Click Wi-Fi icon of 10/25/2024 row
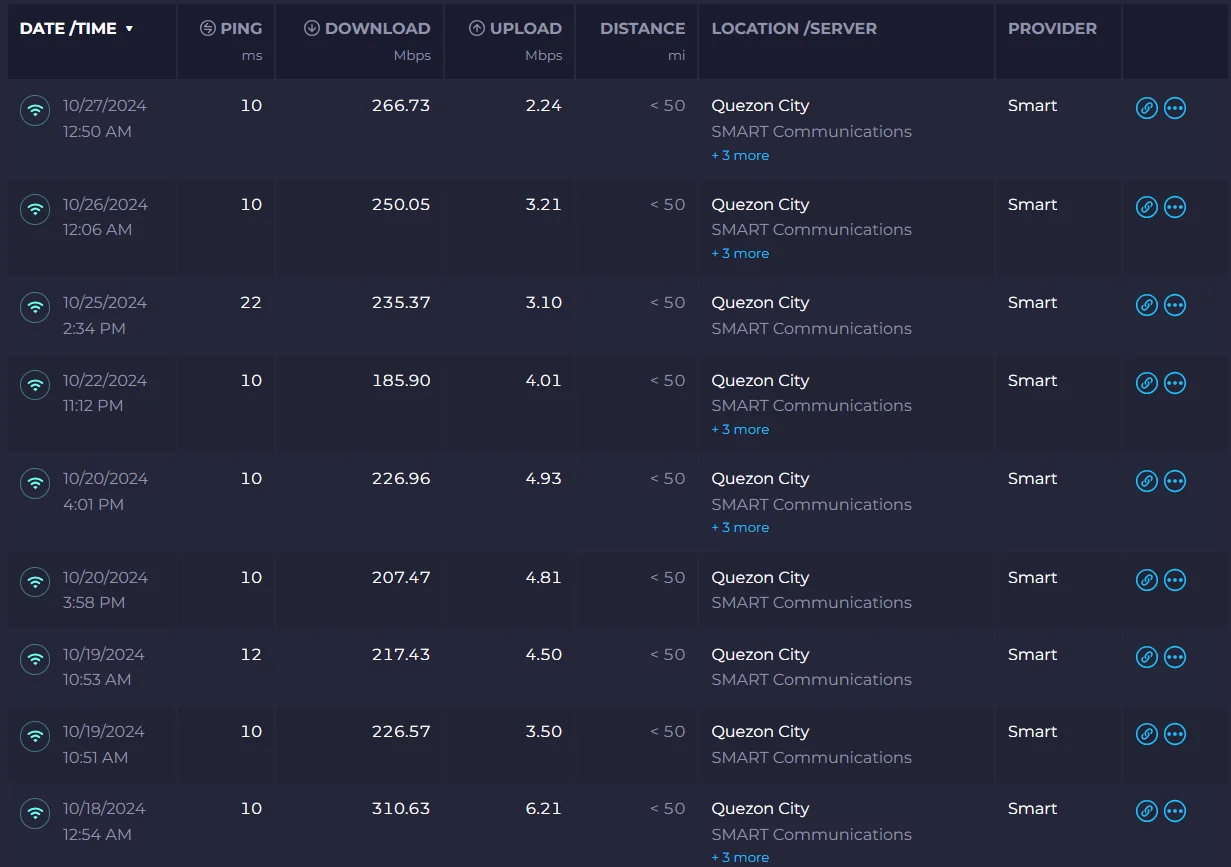Image resolution: width=1231 pixels, height=867 pixels. (35, 308)
